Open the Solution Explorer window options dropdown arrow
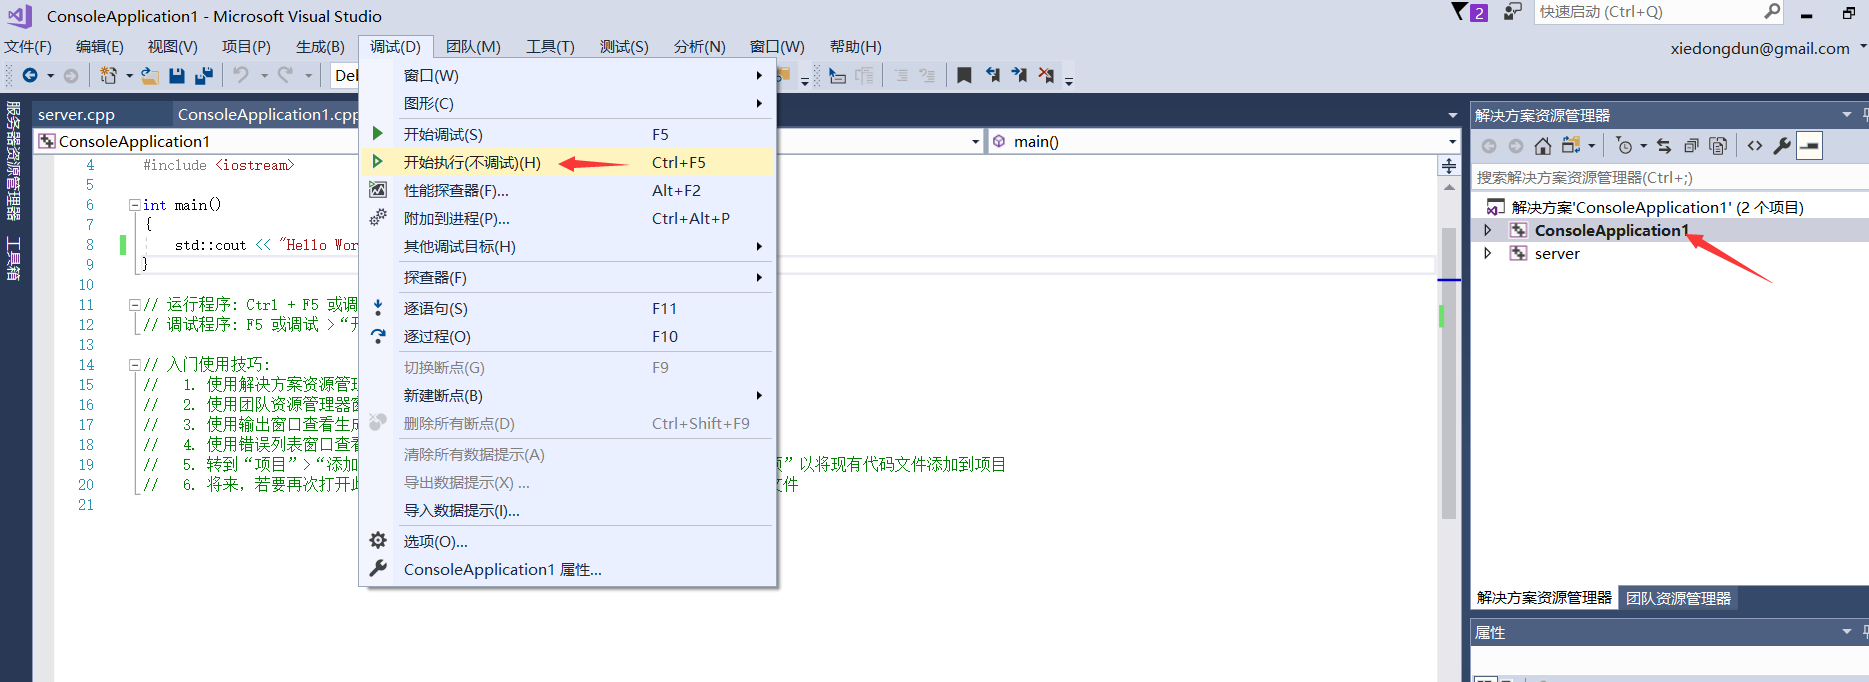Image resolution: width=1869 pixels, height=682 pixels. (1846, 115)
